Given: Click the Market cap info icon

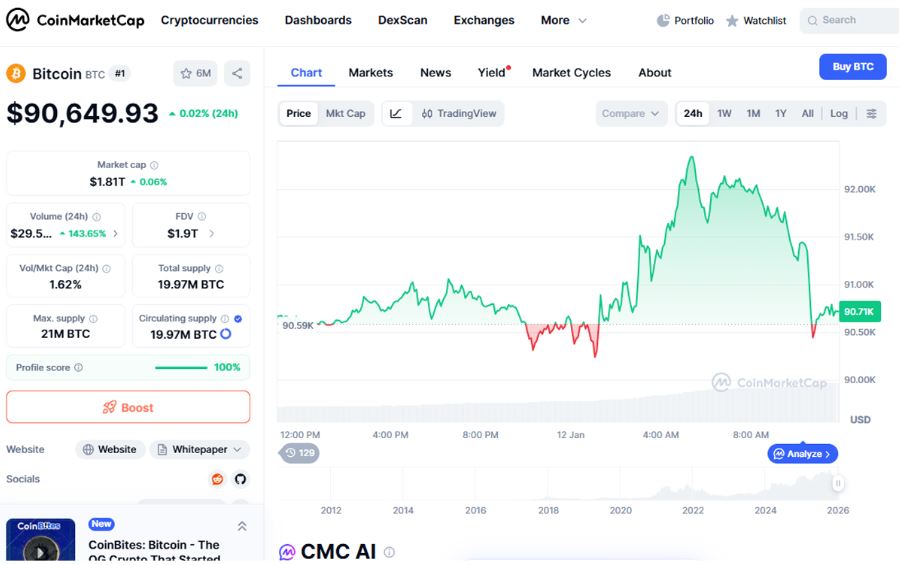Looking at the screenshot, I should click(x=154, y=165).
